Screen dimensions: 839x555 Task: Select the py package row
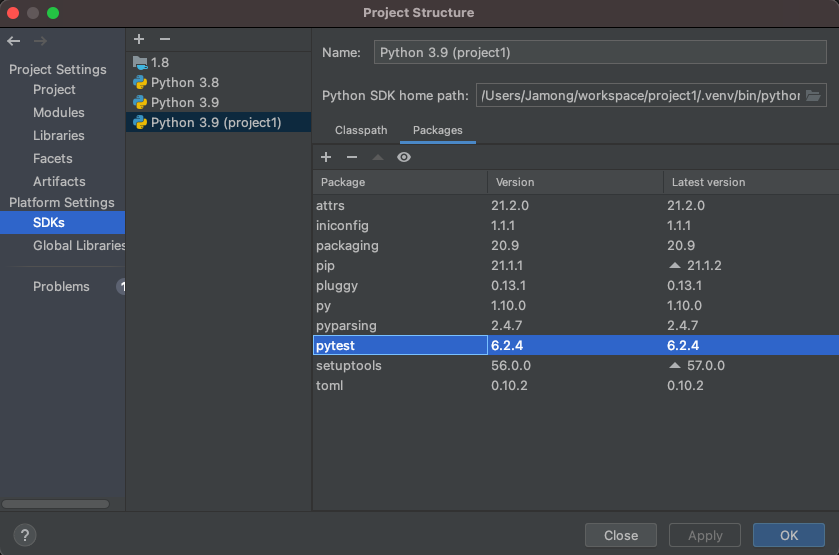tap(576, 306)
